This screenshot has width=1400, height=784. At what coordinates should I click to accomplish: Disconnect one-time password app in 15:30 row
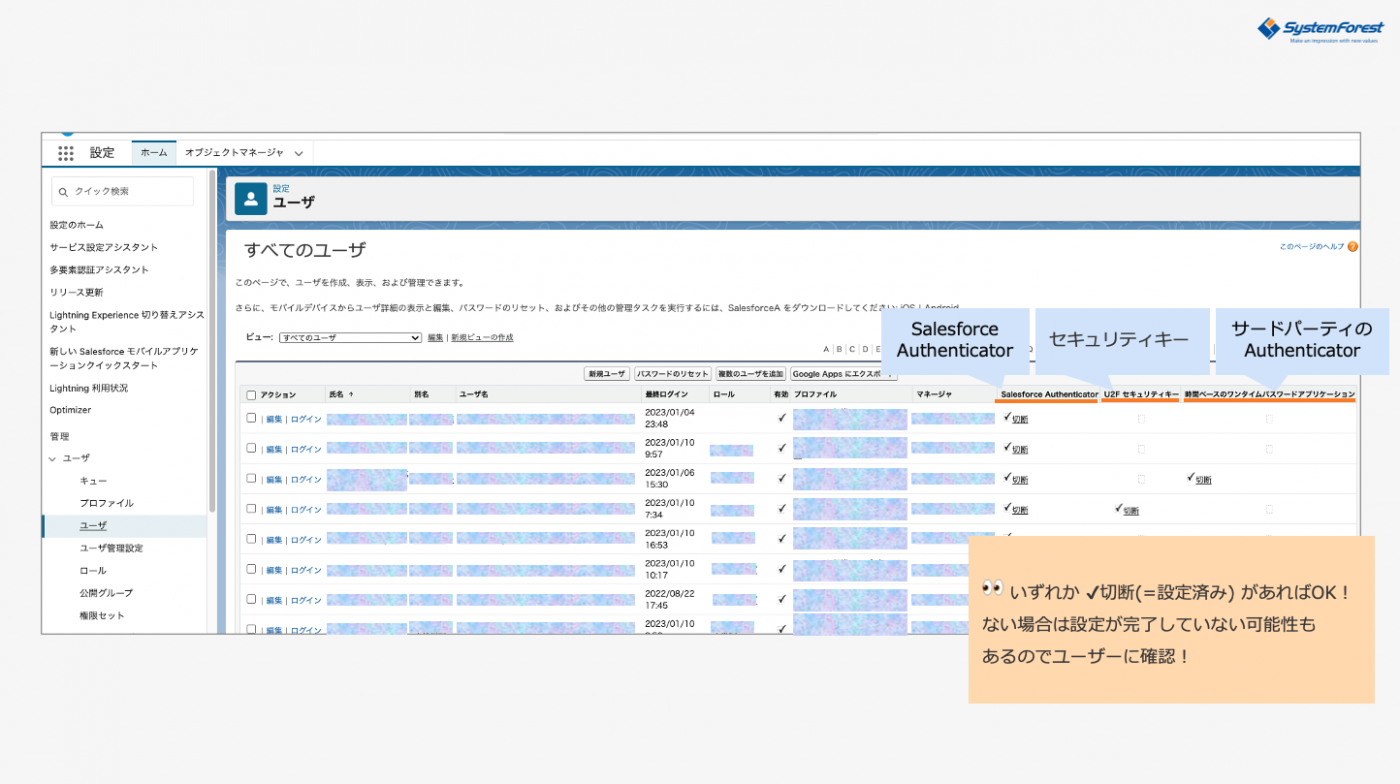(1203, 480)
